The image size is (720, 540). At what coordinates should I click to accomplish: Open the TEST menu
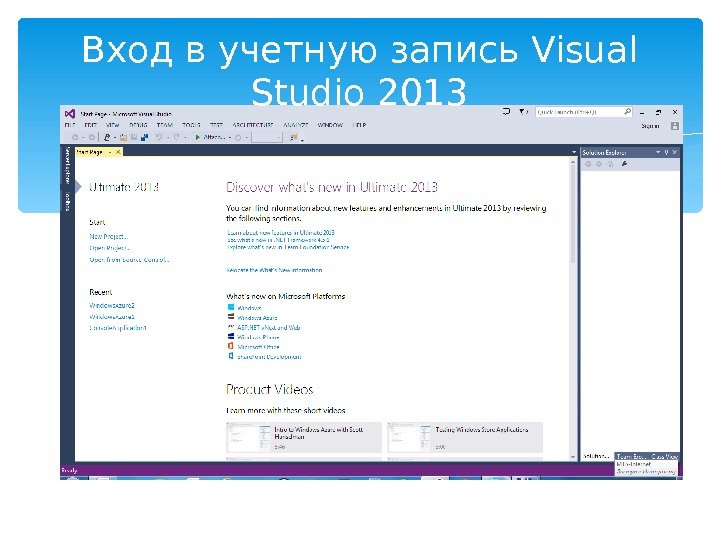[216, 125]
